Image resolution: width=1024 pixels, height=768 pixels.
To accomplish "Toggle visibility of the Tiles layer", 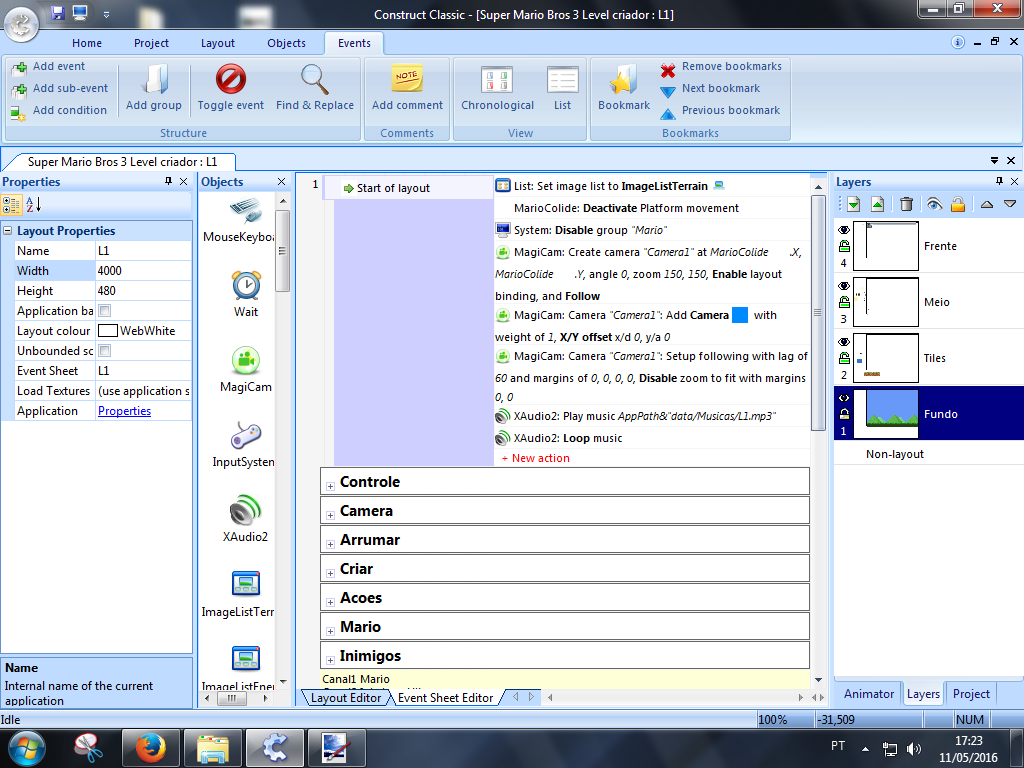I will point(844,342).
